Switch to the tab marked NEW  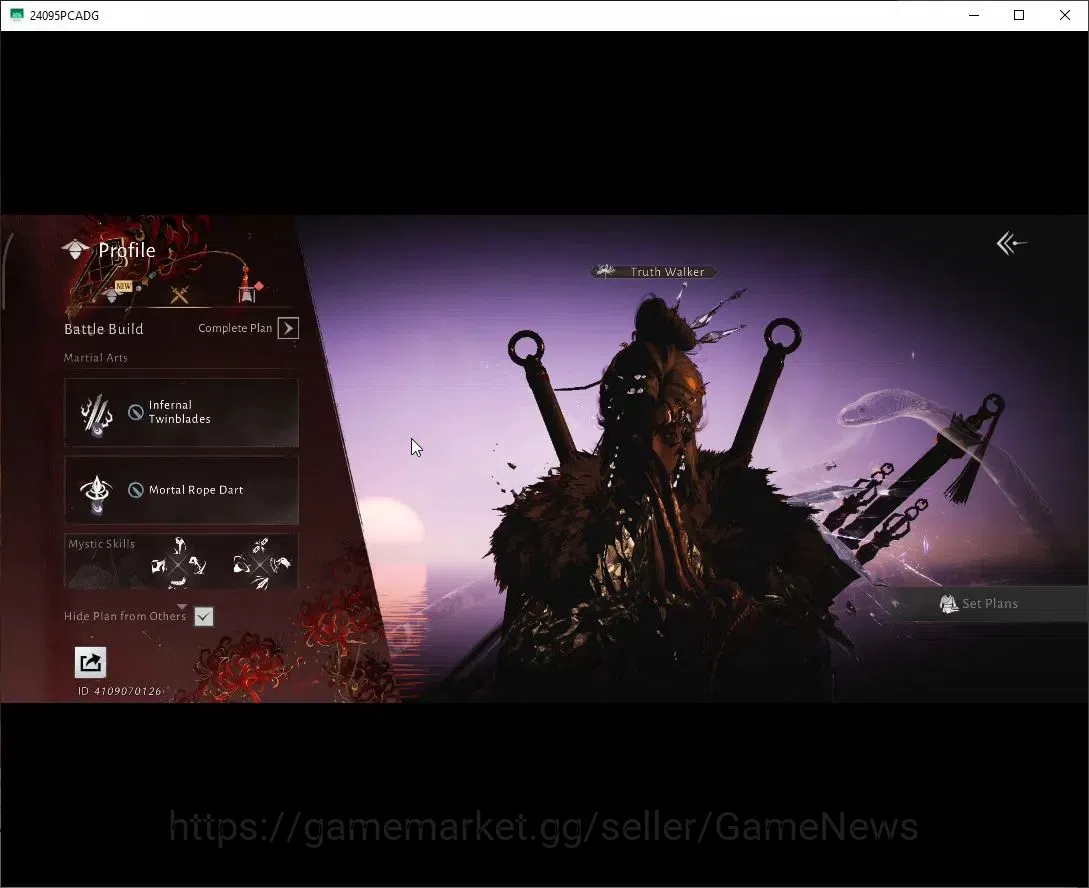point(117,292)
